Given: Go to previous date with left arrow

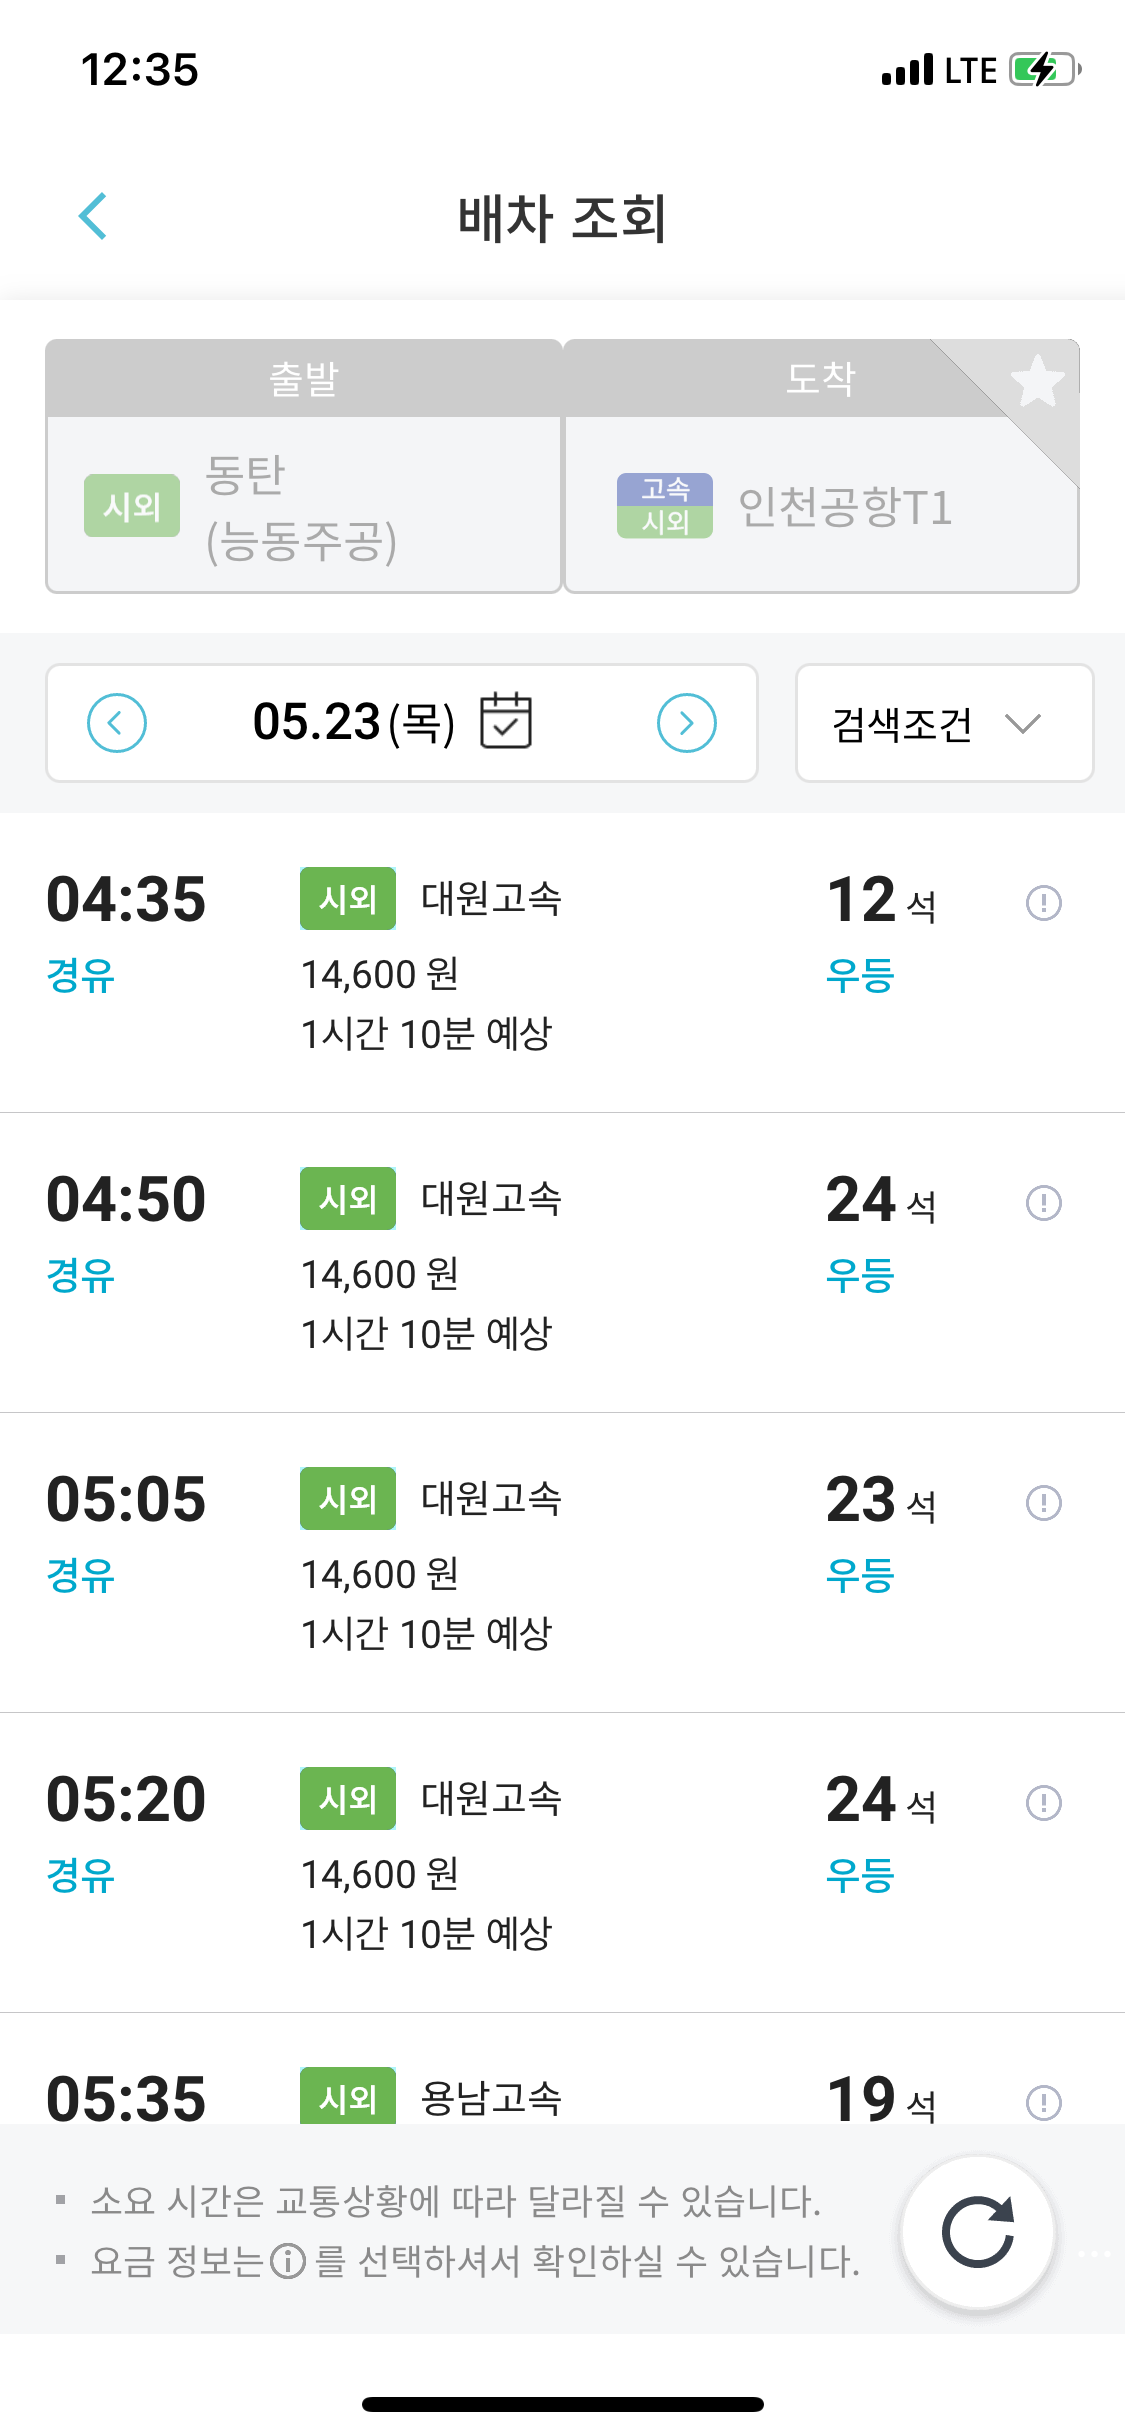Looking at the screenshot, I should click(x=117, y=722).
